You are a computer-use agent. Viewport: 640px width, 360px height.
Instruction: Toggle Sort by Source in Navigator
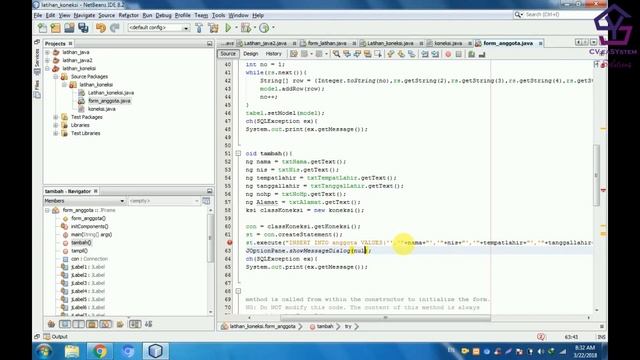pyautogui.click(x=149, y=324)
